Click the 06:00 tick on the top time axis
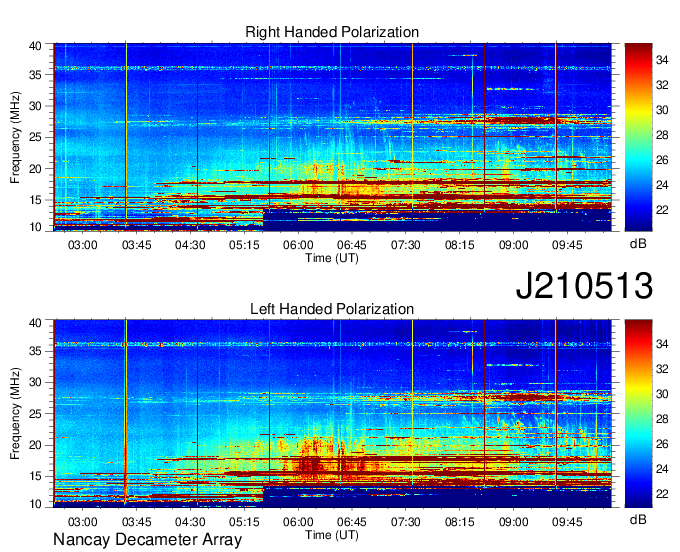Image resolution: width=680 pixels, height=552 pixels. click(298, 245)
